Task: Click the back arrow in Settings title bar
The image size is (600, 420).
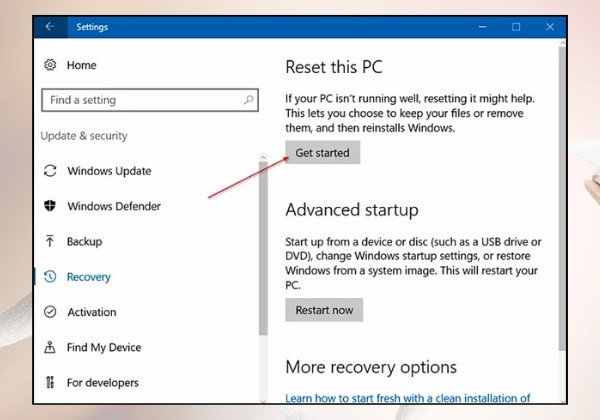Action: point(50,26)
